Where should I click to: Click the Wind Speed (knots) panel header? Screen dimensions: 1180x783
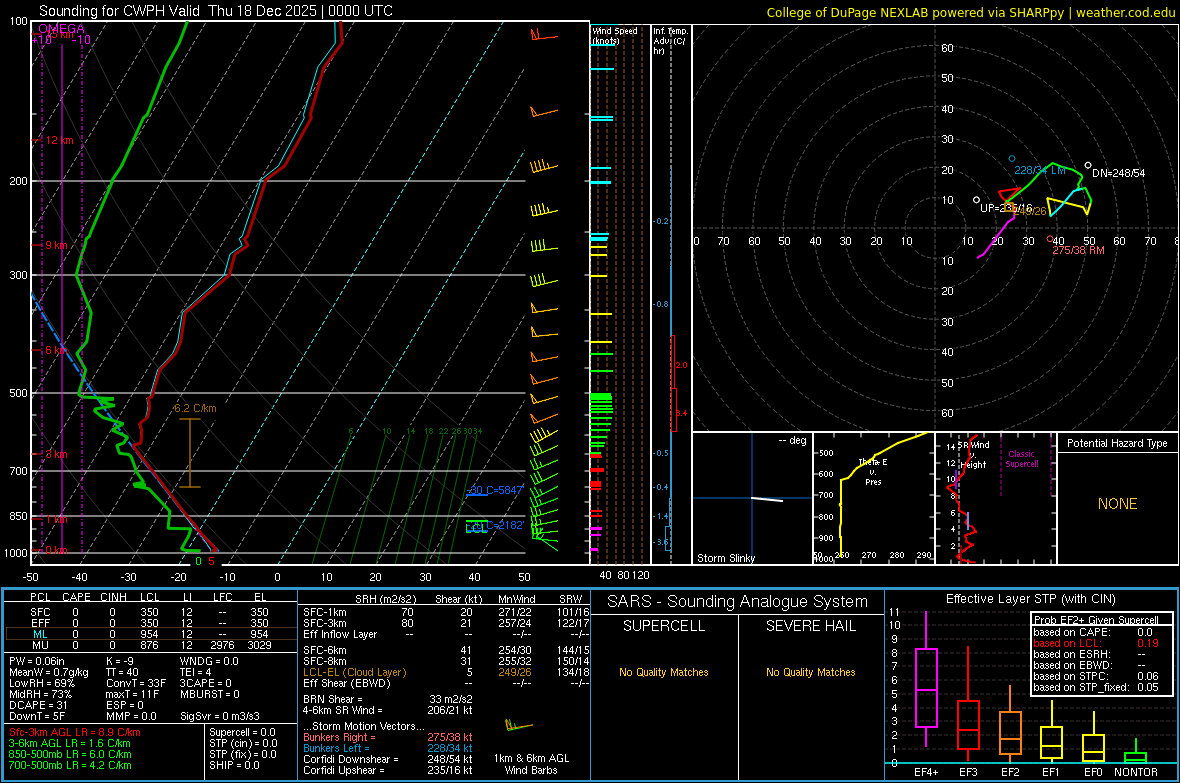(x=615, y=35)
